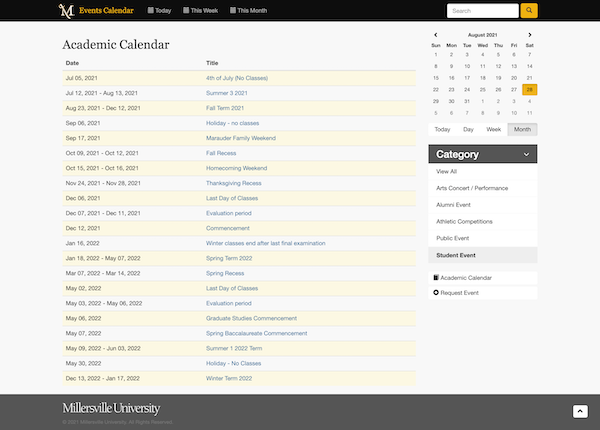Select the Day view tab

tap(468, 129)
